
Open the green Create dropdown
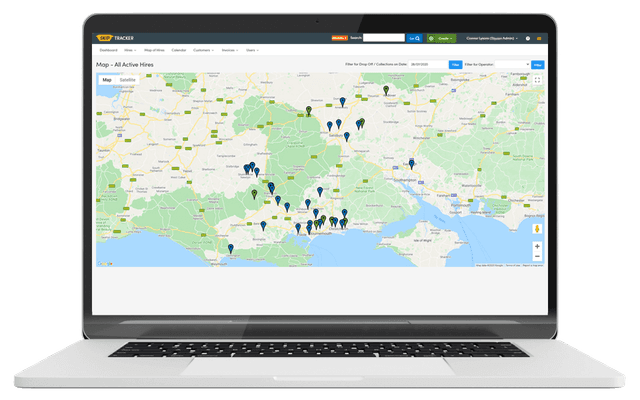(x=440, y=38)
